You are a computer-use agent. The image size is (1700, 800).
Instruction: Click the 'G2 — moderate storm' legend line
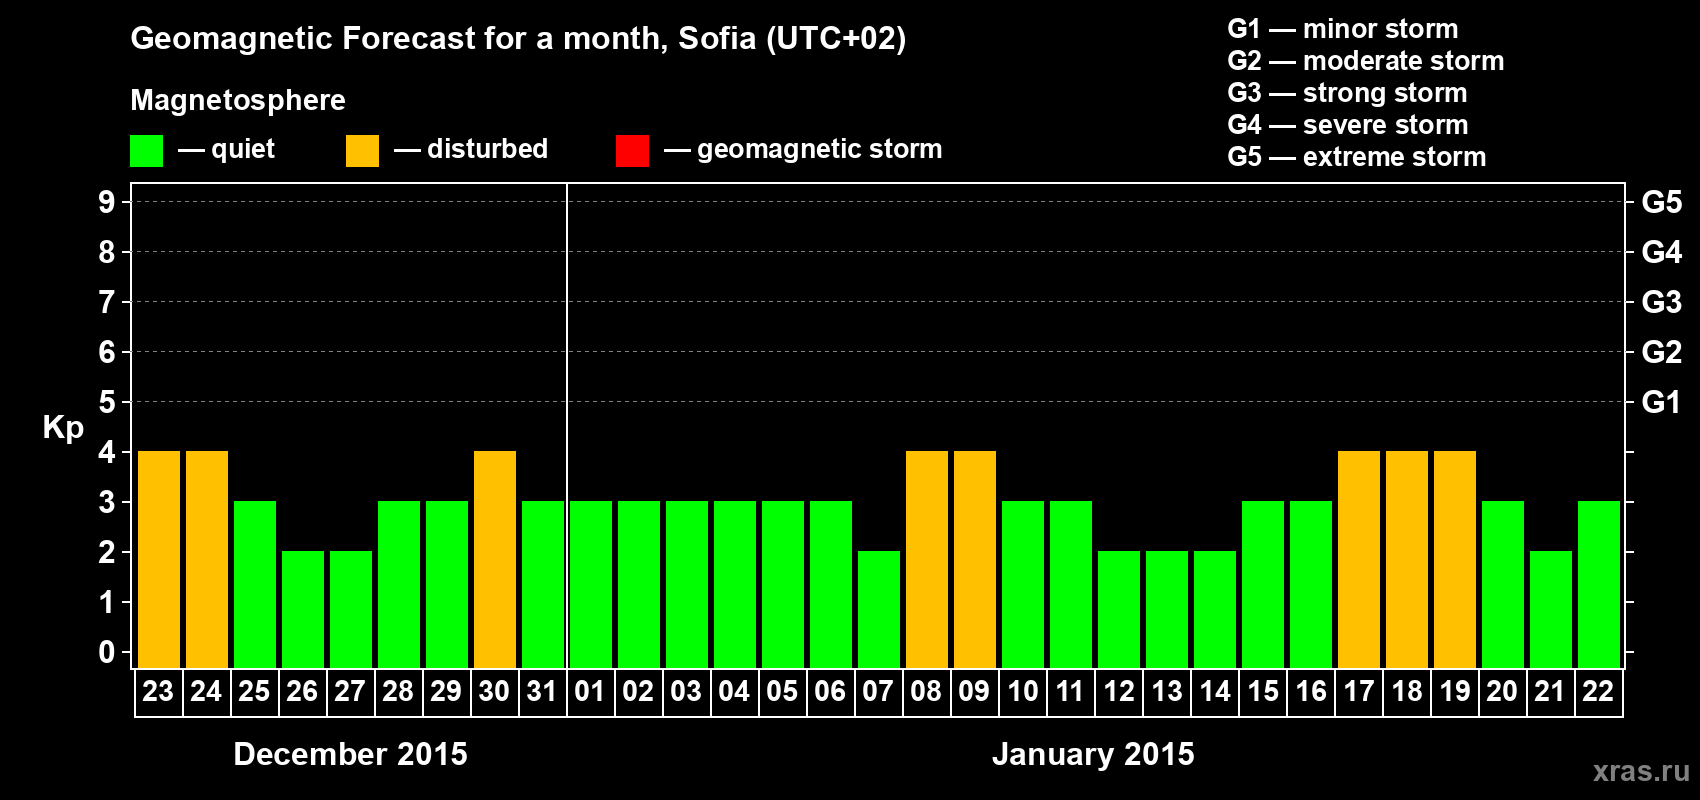pyautogui.click(x=1366, y=61)
